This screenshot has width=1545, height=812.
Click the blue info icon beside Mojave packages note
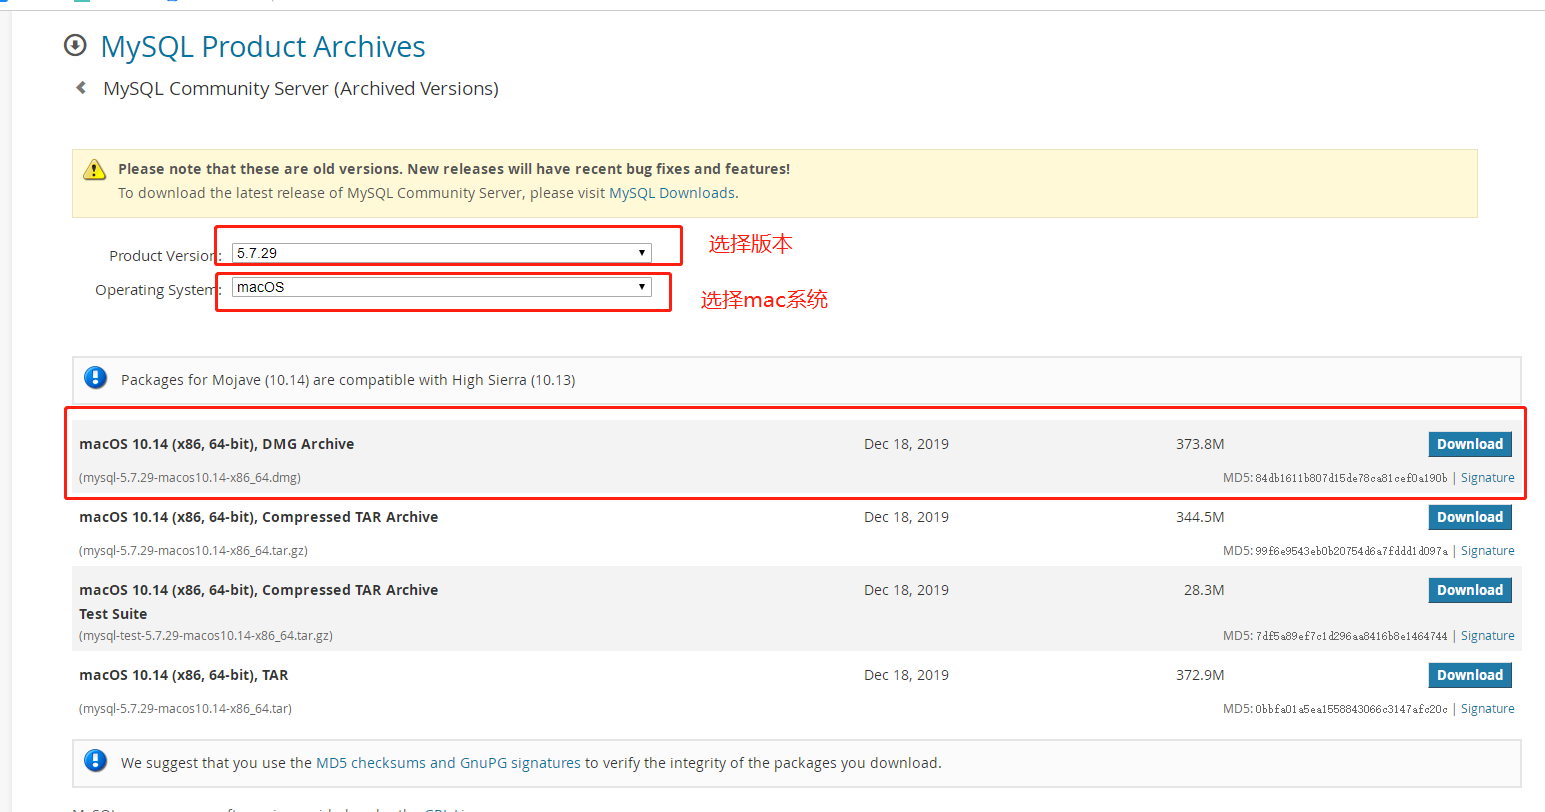(x=96, y=378)
